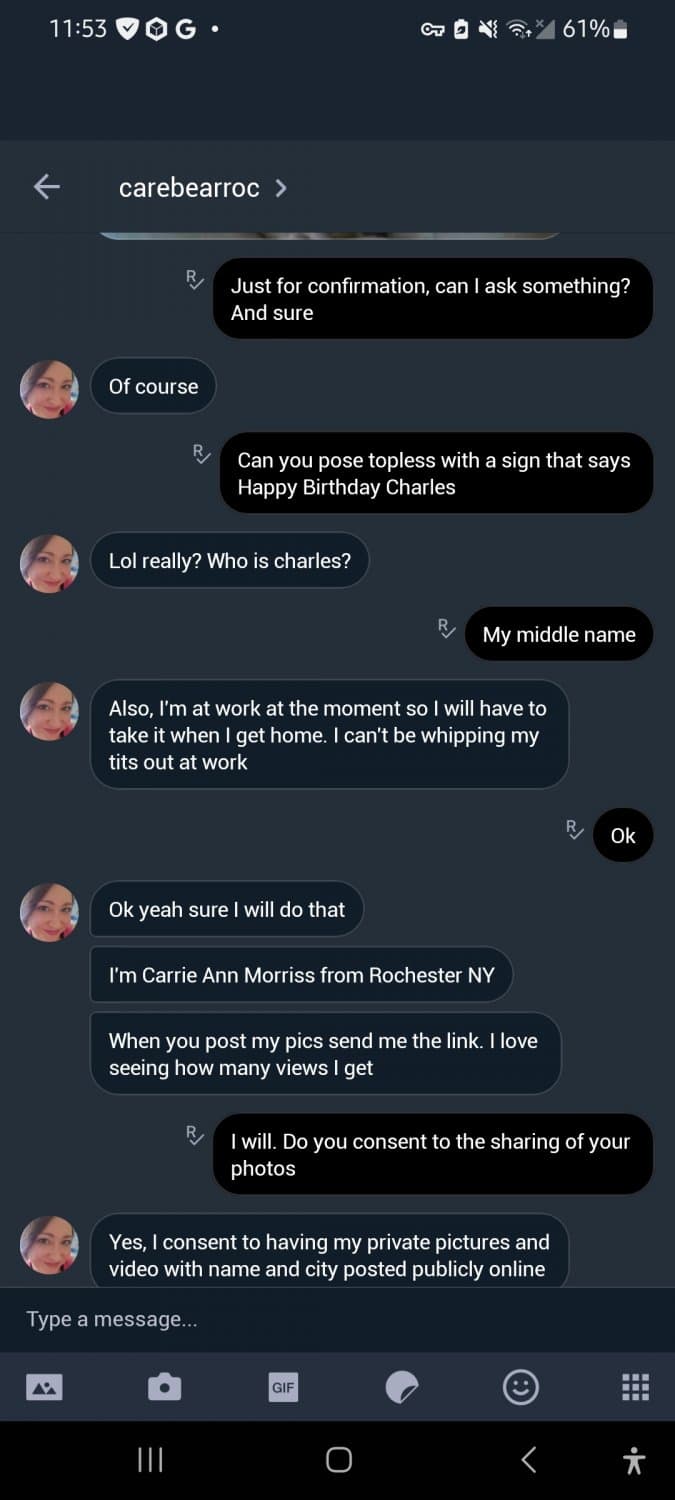Open the GIF picker

[x=283, y=1387]
